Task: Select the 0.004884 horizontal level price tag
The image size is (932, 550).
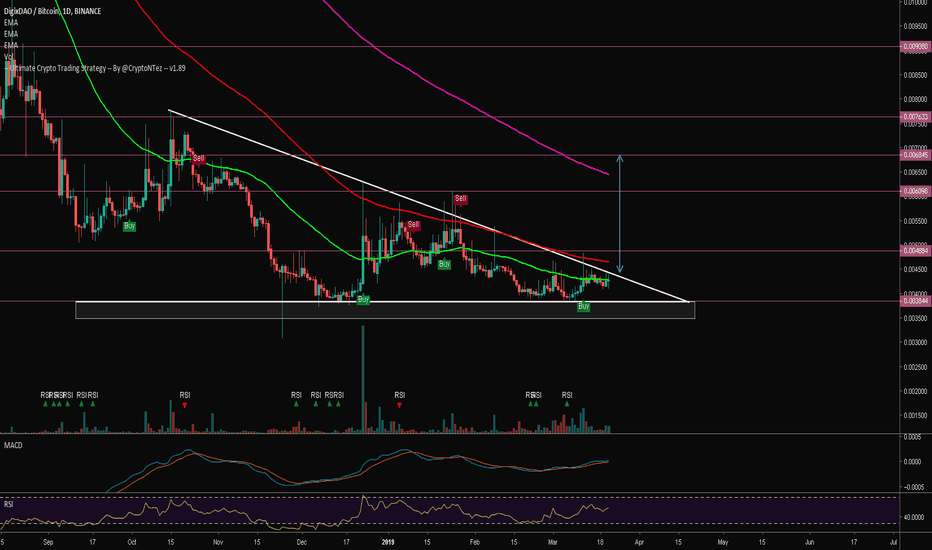Action: coord(915,250)
